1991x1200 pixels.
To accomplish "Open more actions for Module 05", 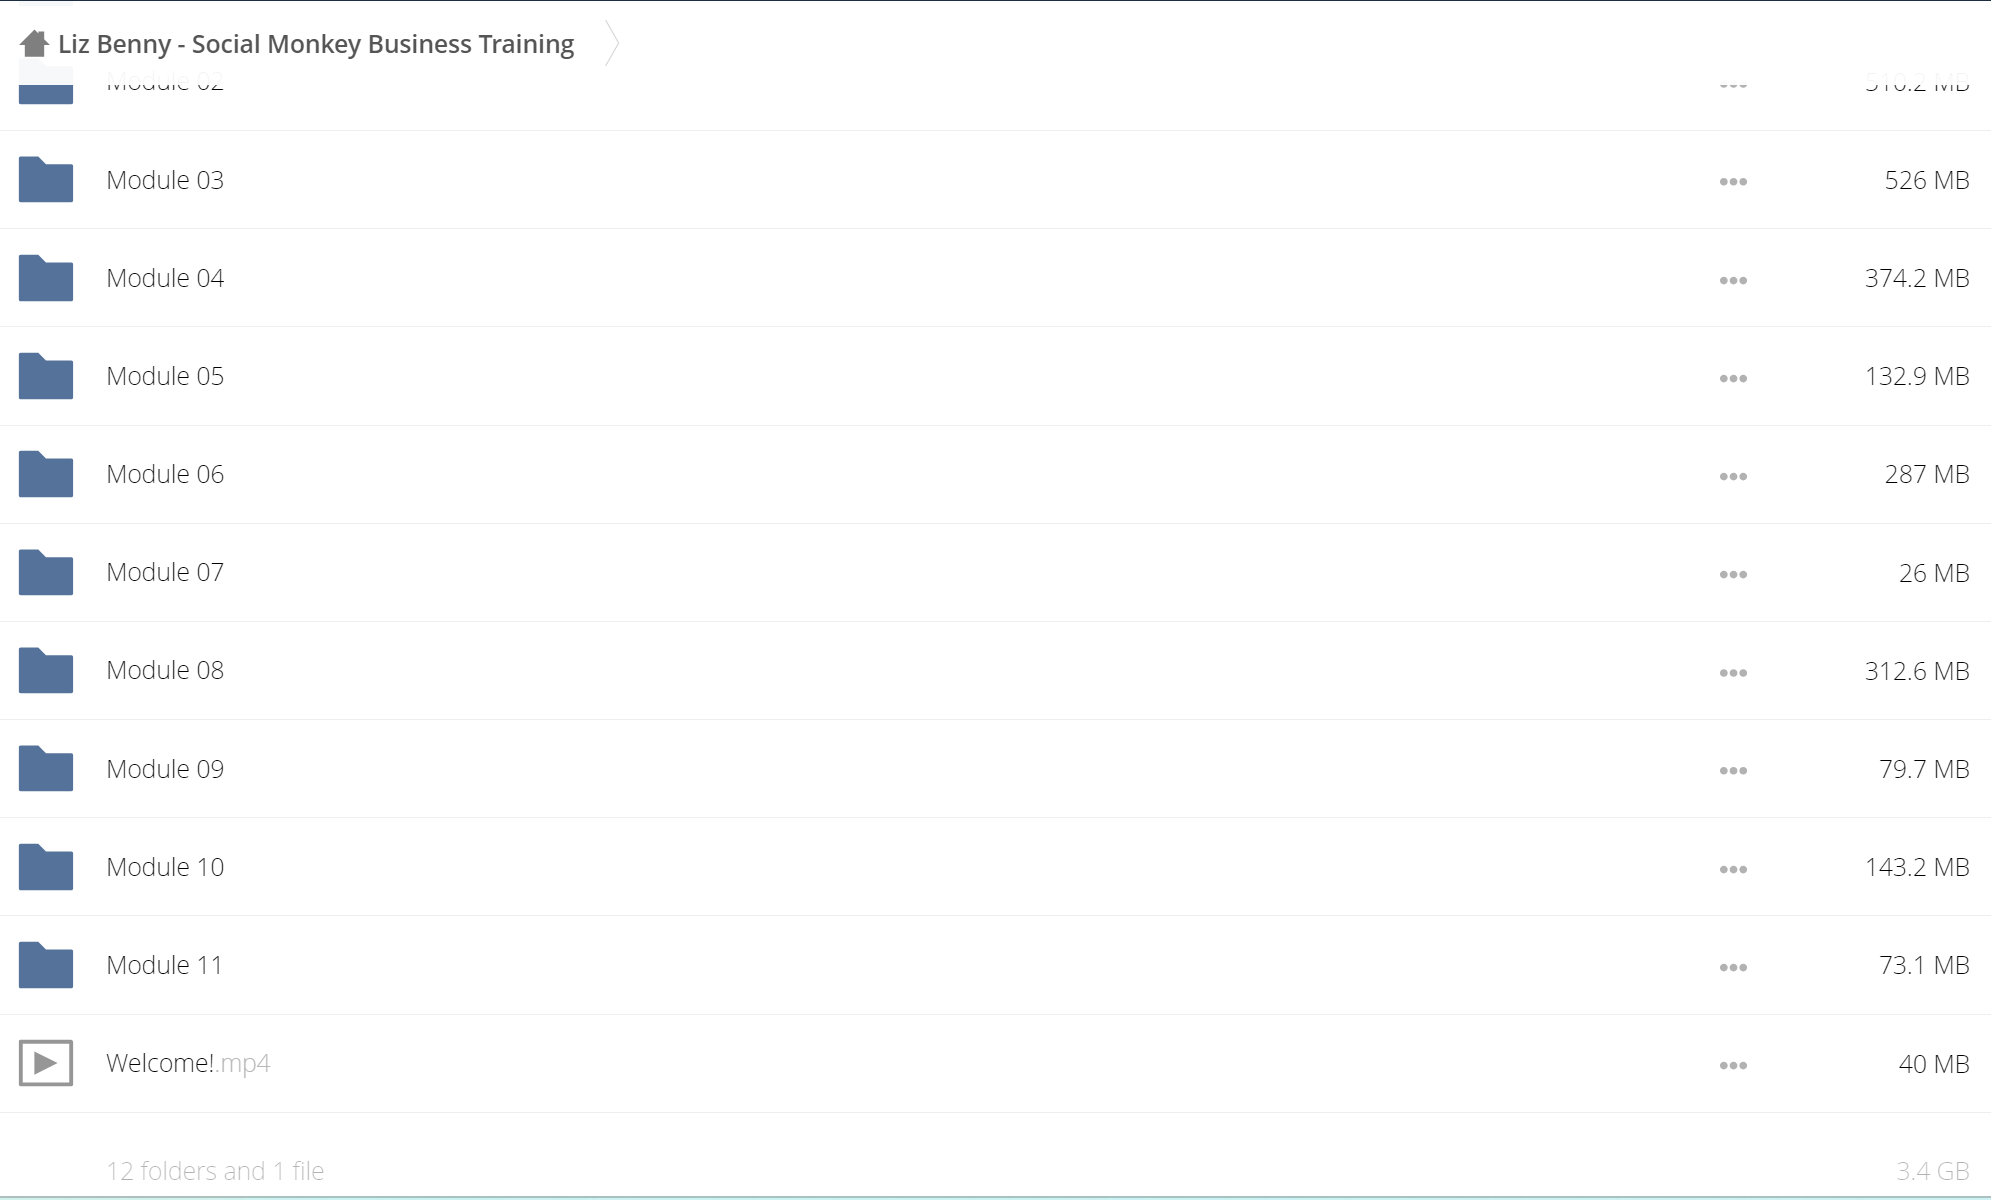I will tap(1733, 378).
